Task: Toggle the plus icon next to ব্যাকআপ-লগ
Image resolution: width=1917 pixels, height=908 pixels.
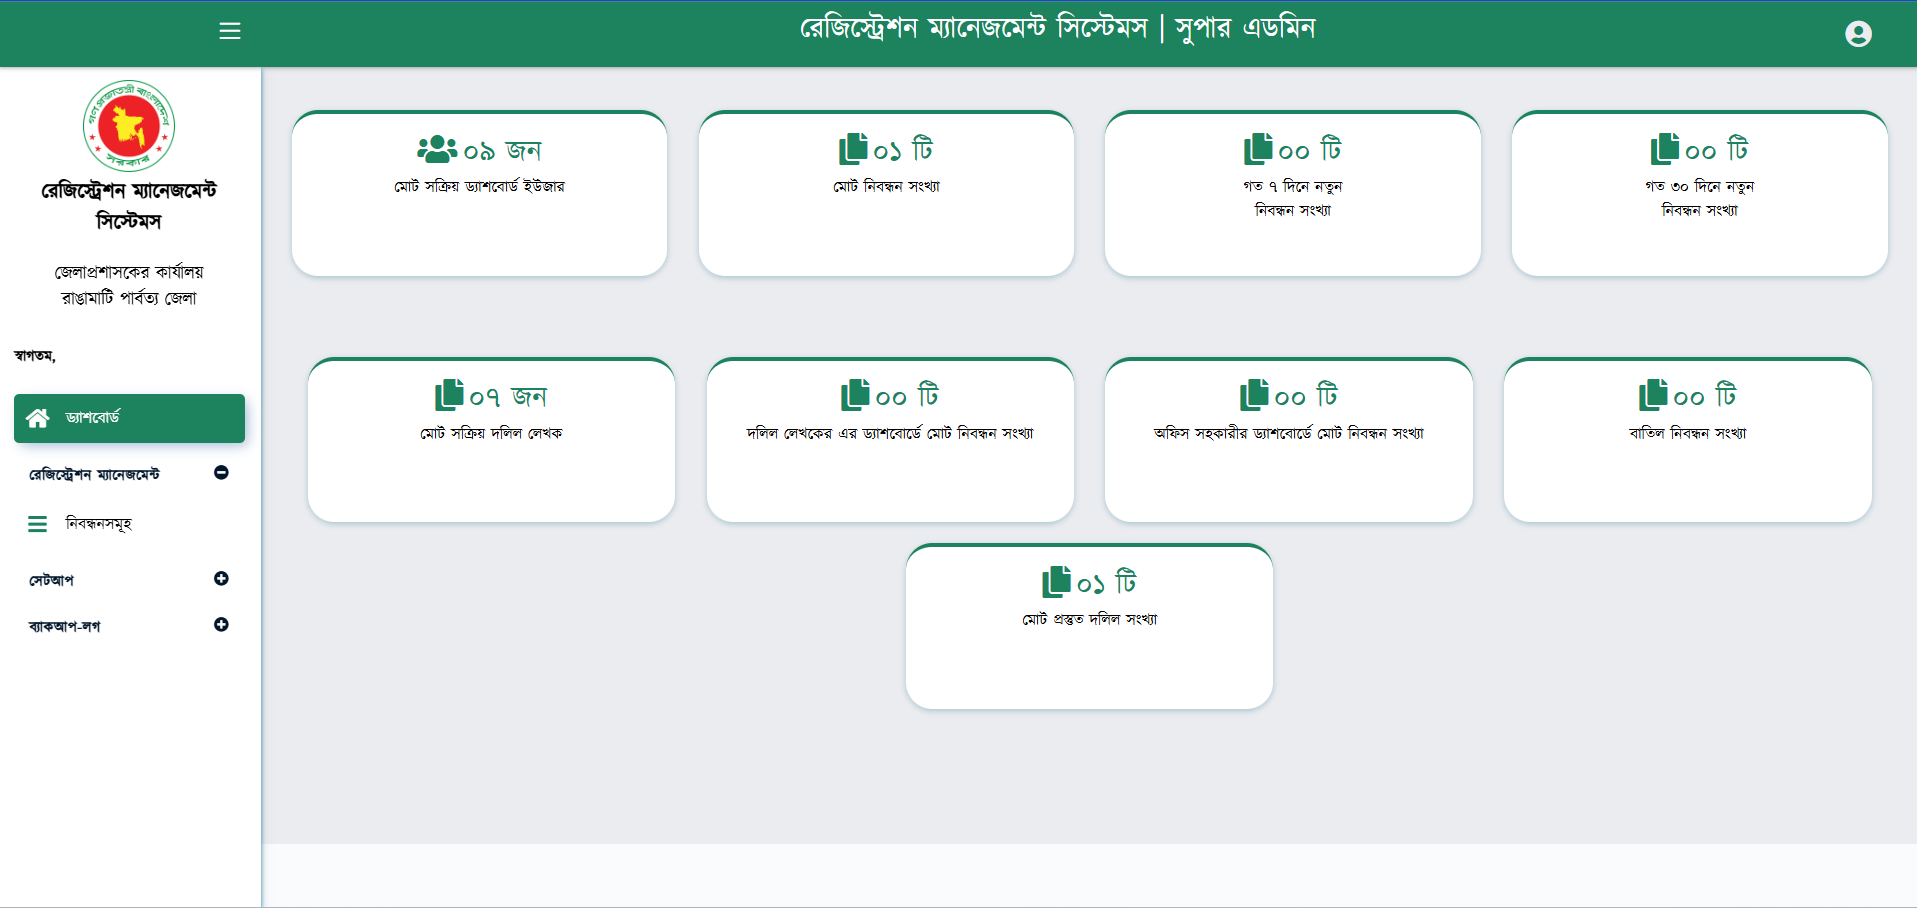Action: coord(221,625)
